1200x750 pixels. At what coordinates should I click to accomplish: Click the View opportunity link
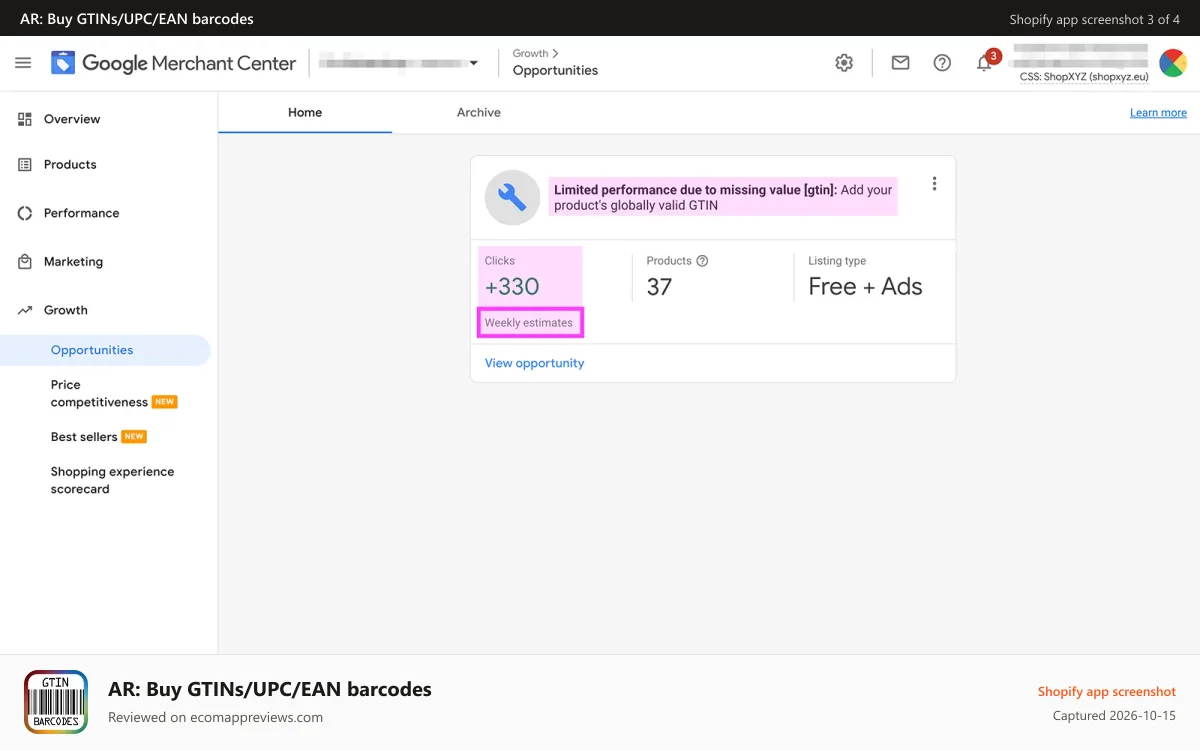coord(534,363)
